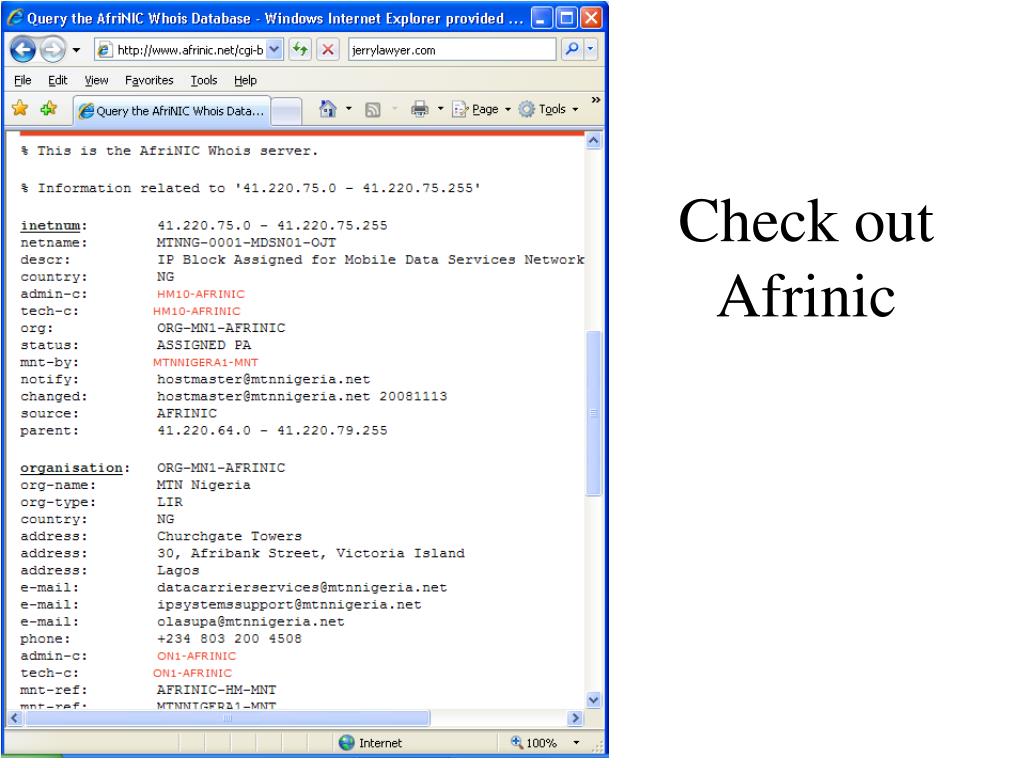The image size is (1024, 768).
Task: Expand the Home button dropdown arrow
Action: point(349,109)
